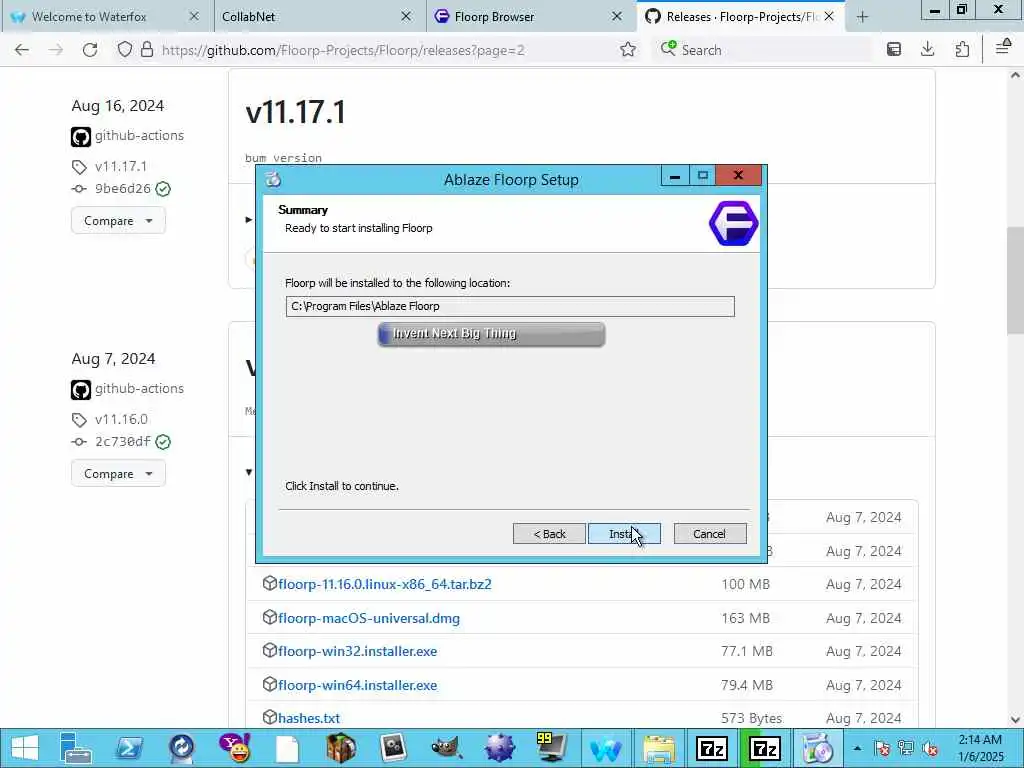Download floorp-win32.installer.exe
Viewport: 1024px width, 768px height.
click(x=357, y=651)
